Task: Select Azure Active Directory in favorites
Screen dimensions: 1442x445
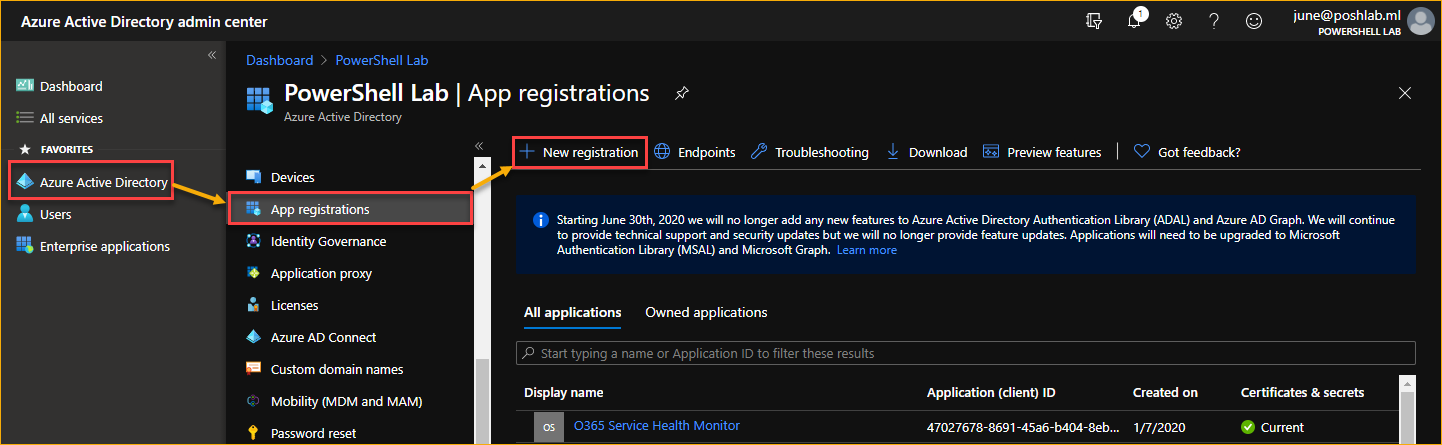Action: [x=90, y=182]
